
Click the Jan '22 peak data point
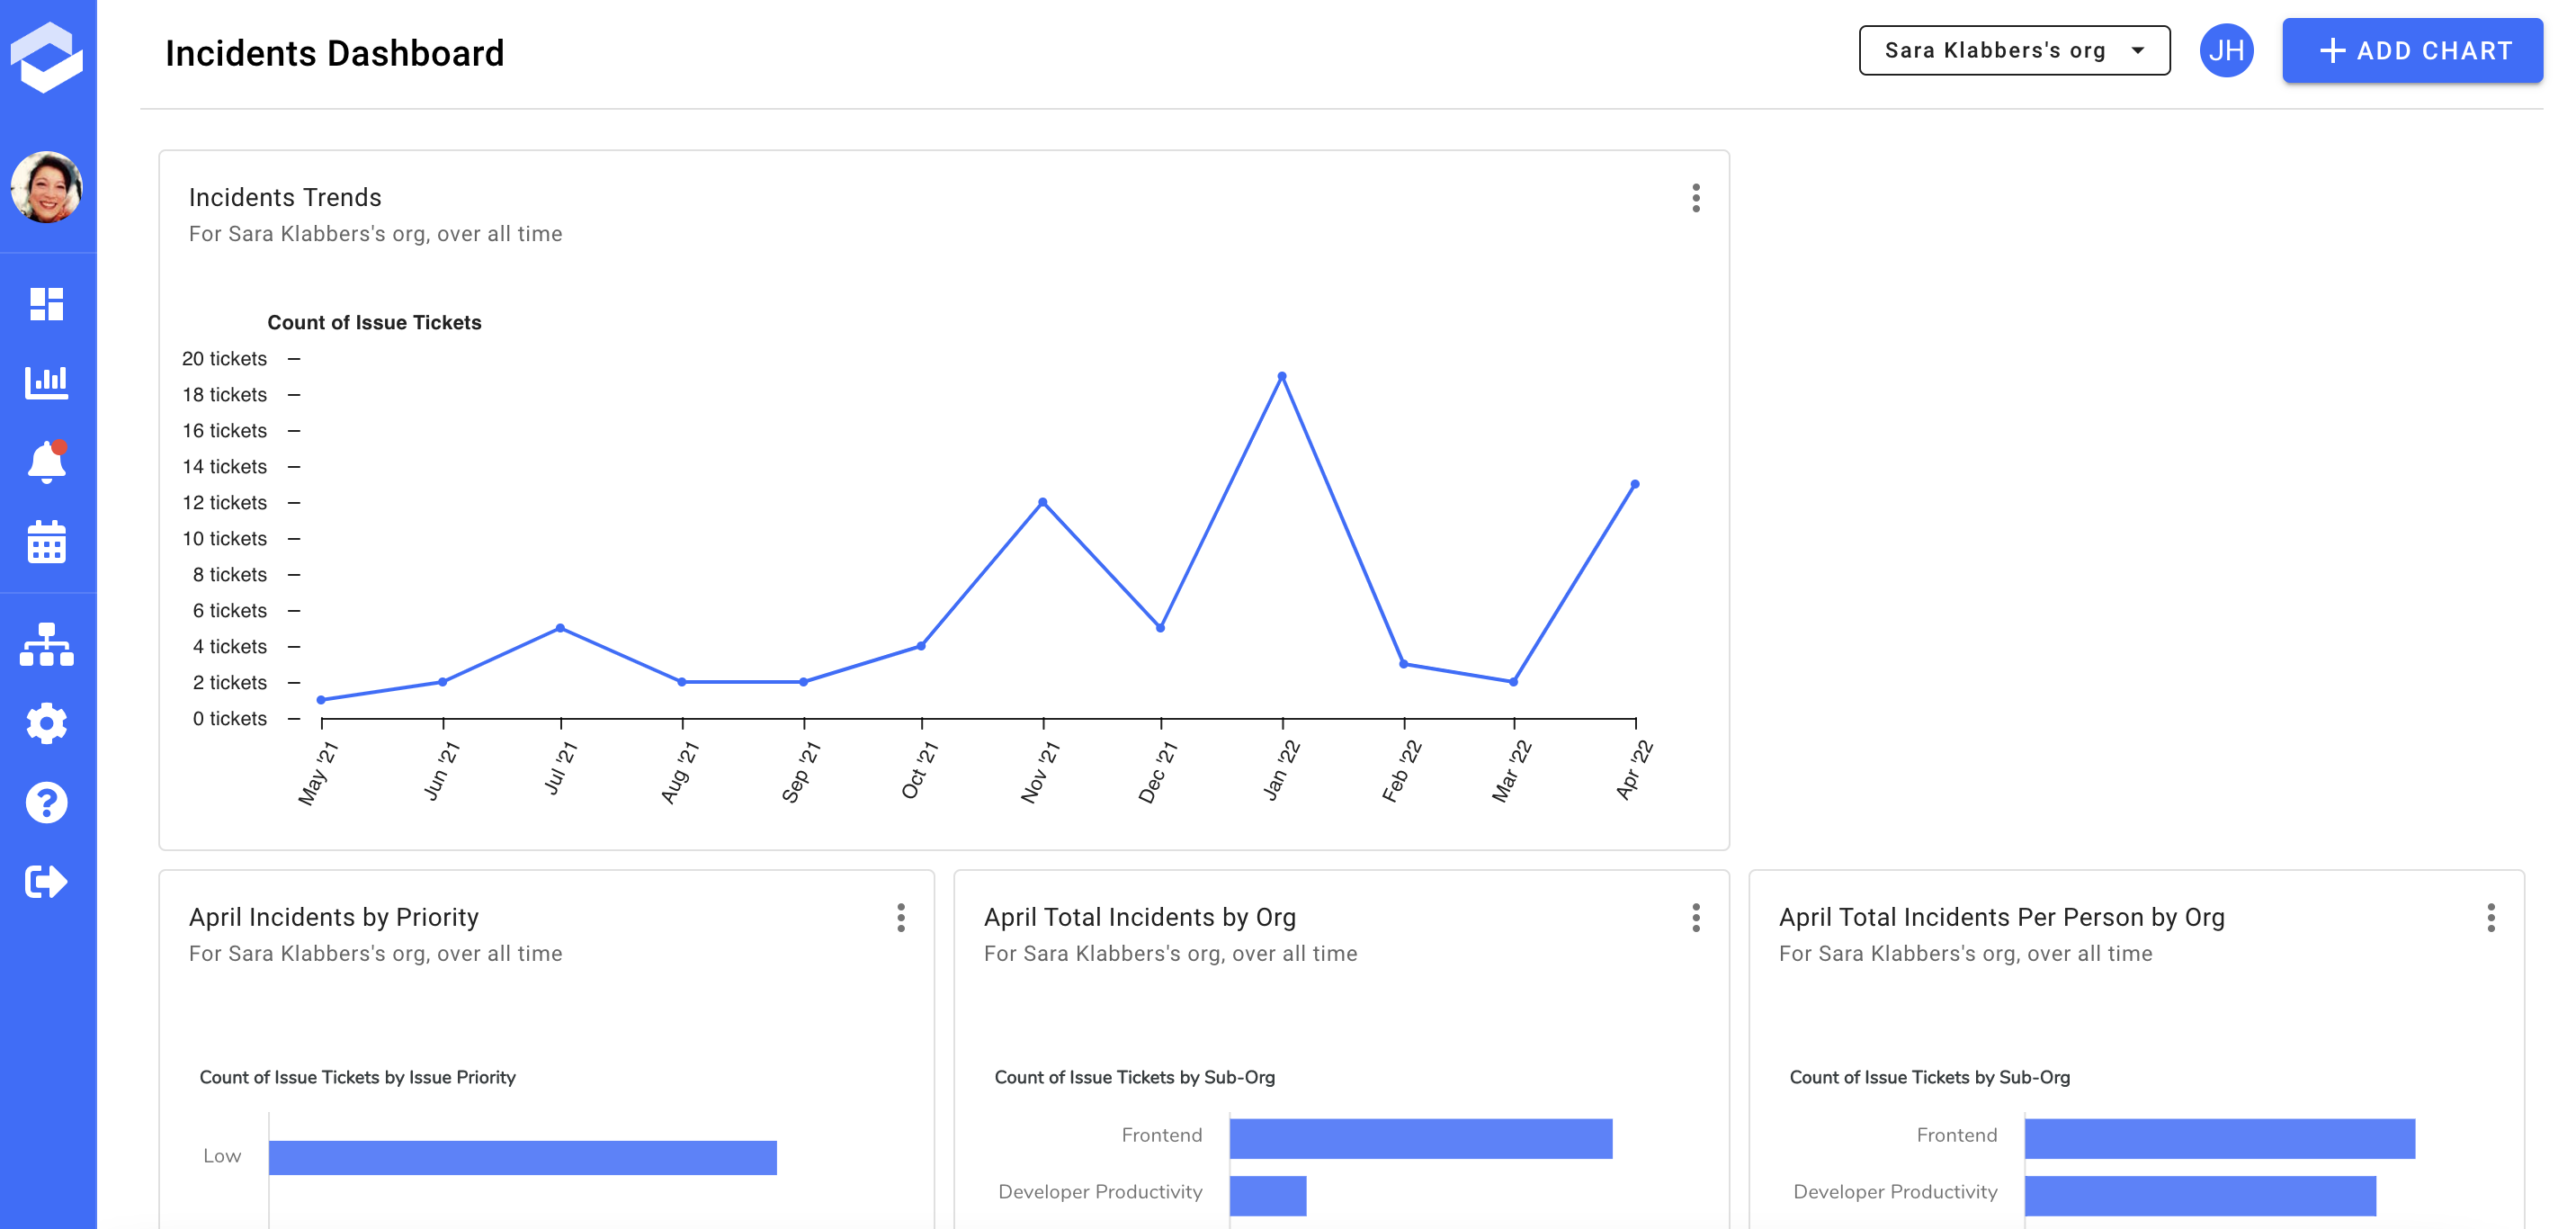pos(1281,377)
